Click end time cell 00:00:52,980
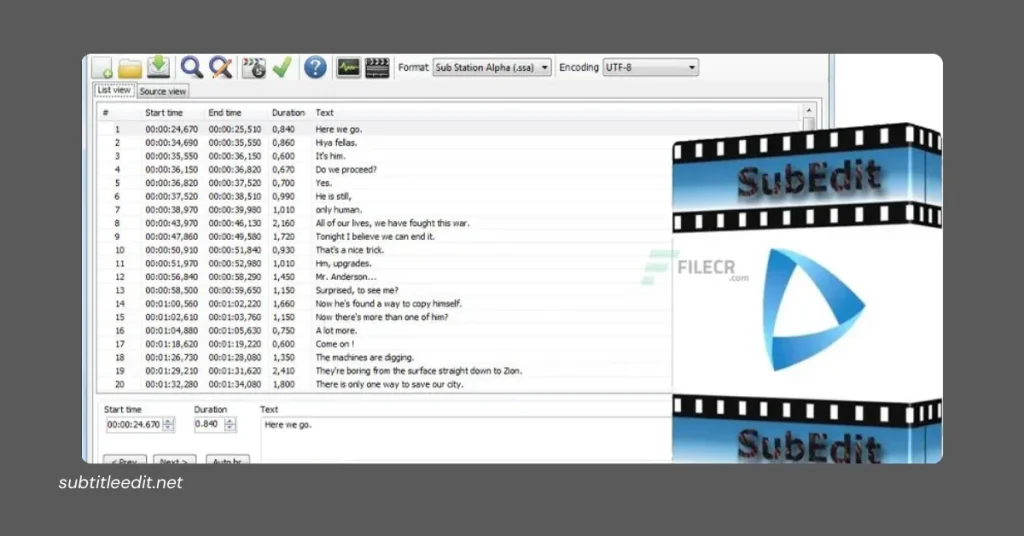 click(x=234, y=263)
